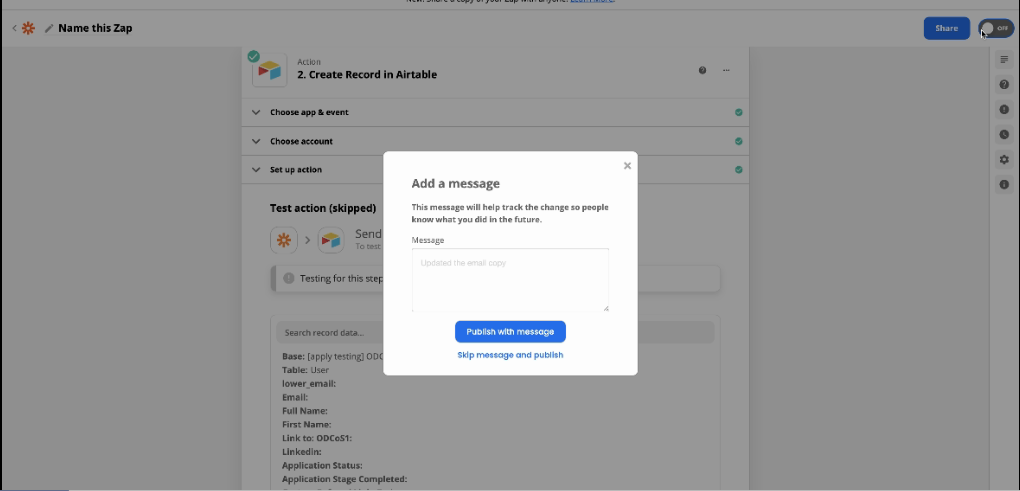Open the info icon in right sidebar
This screenshot has height=491, width=1020.
(1004, 185)
